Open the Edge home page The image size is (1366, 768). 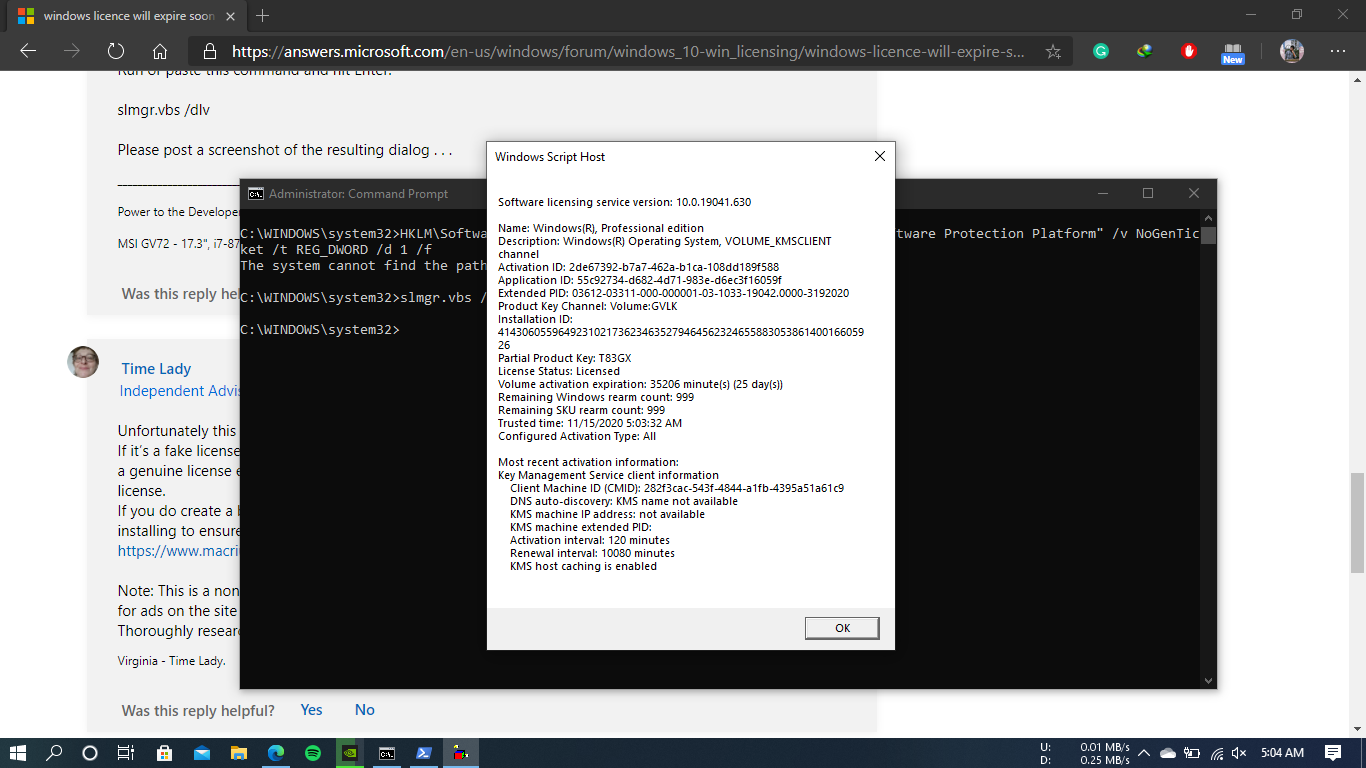pyautogui.click(x=160, y=51)
